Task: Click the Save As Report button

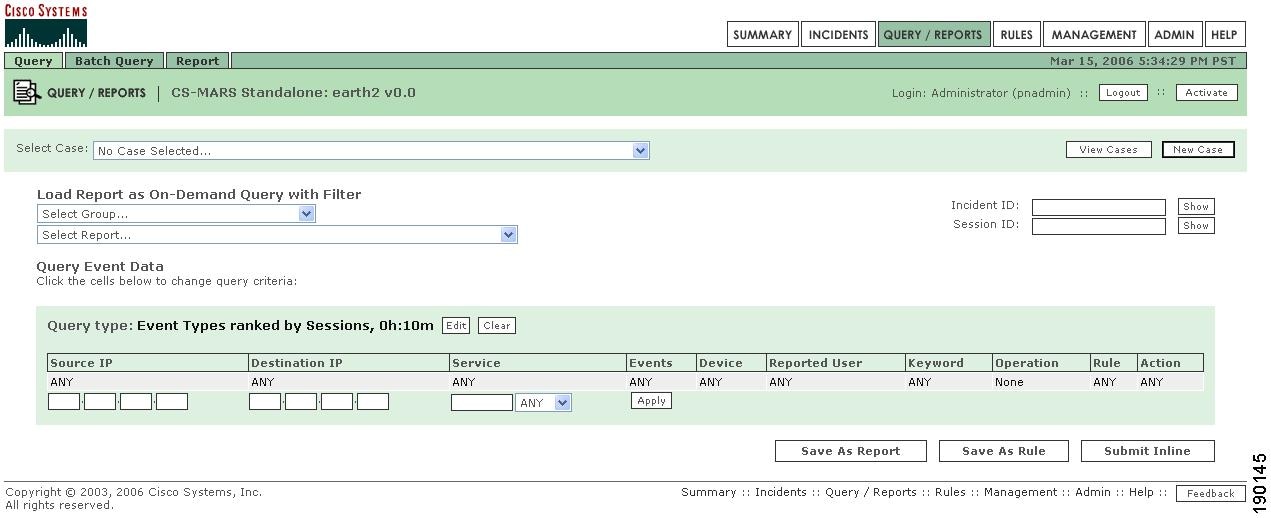Action: click(x=851, y=451)
